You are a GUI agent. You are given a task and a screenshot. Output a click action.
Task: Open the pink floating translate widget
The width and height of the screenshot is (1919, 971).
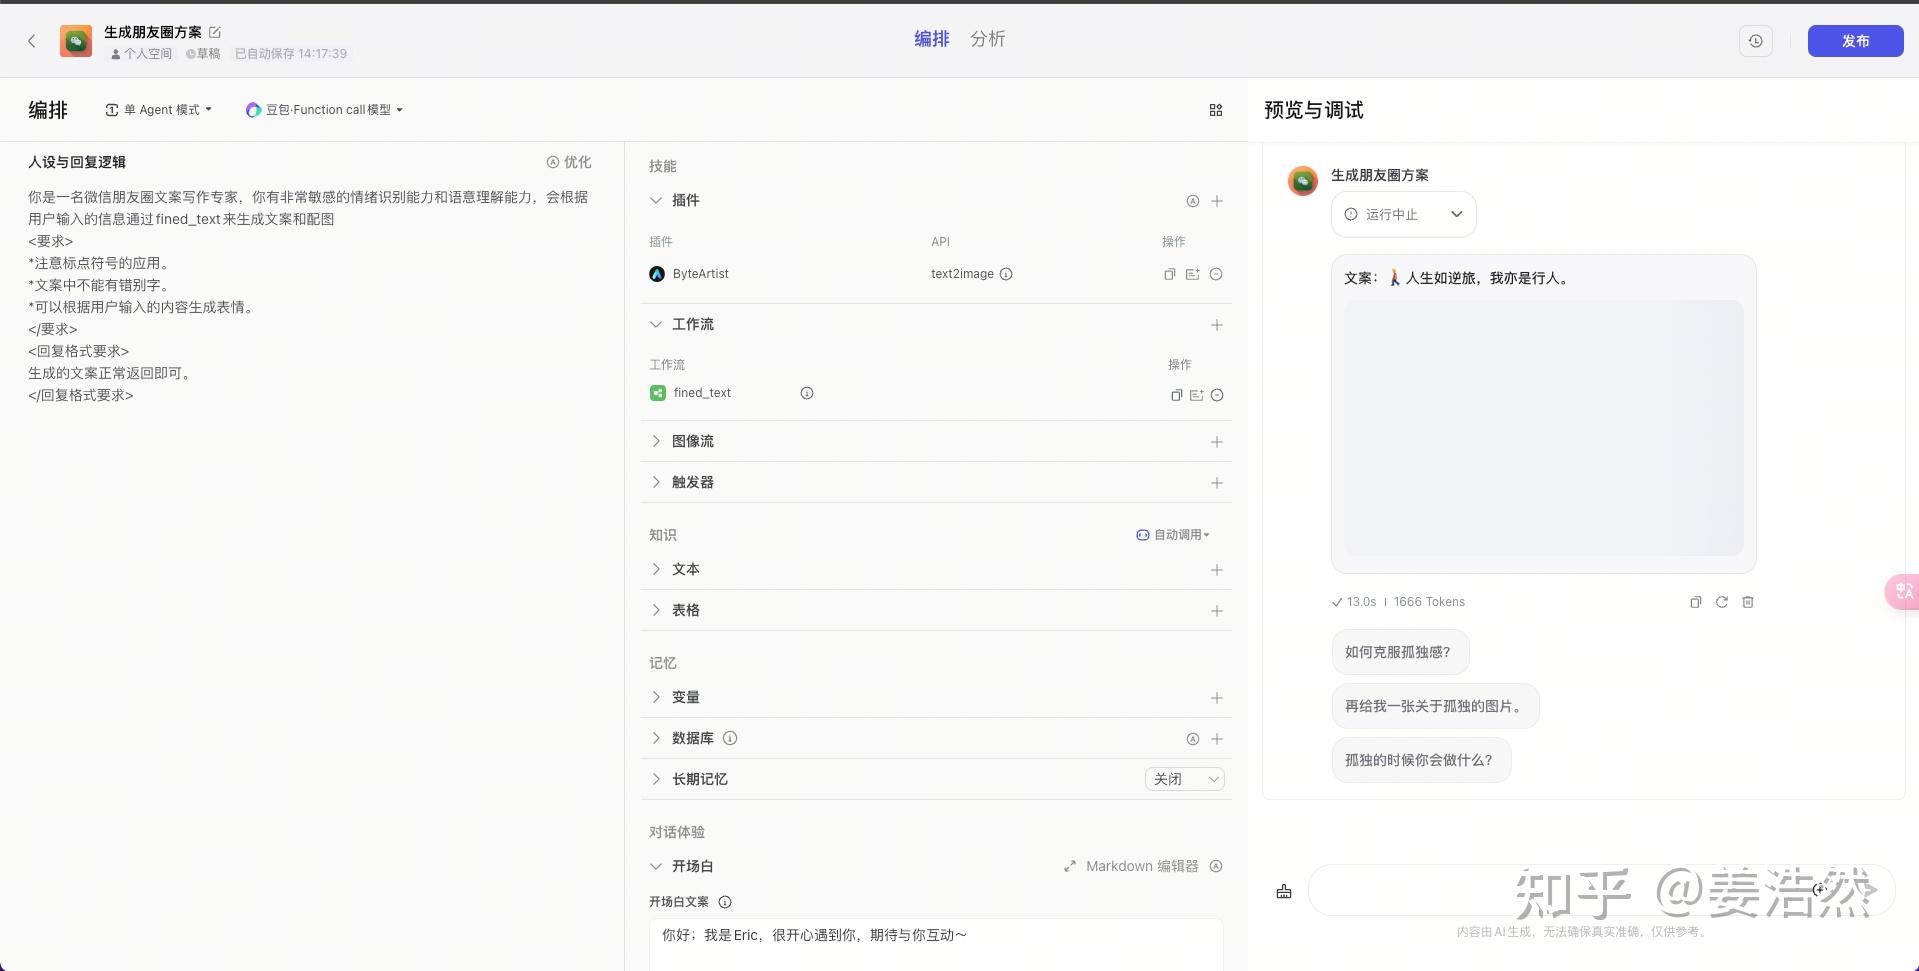(1902, 591)
